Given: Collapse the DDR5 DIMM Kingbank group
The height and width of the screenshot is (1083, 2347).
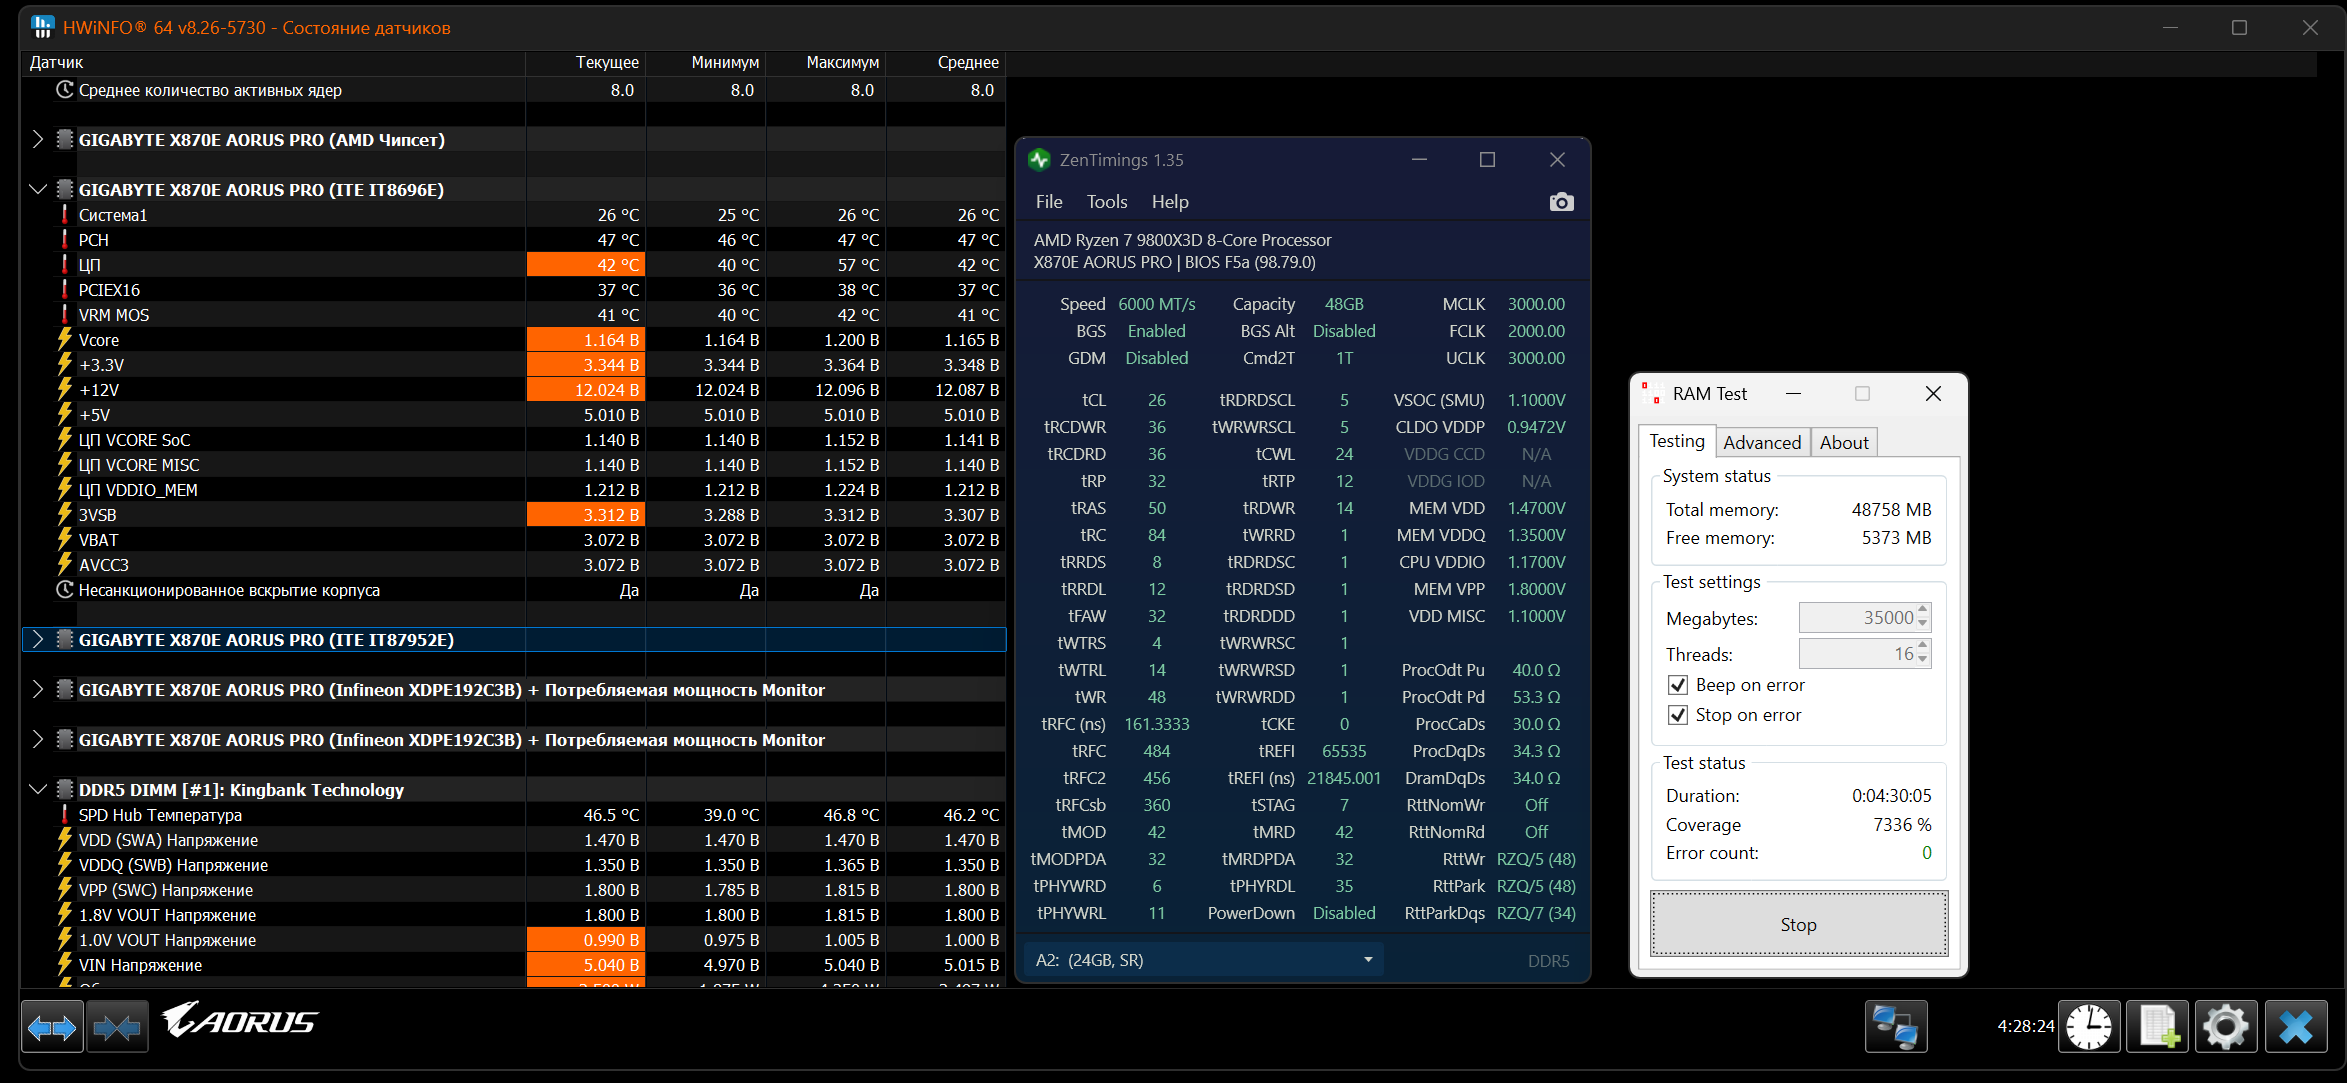Looking at the screenshot, I should [38, 790].
